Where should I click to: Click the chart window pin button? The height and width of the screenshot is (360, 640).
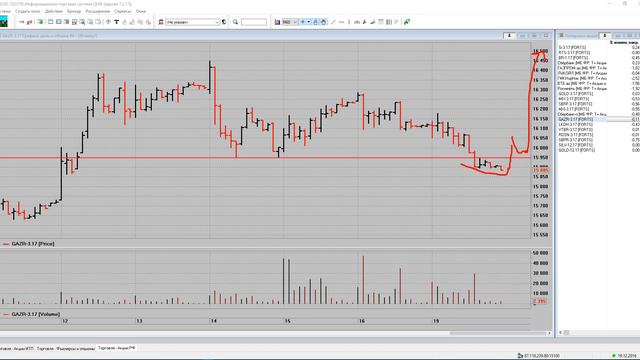click(509, 36)
